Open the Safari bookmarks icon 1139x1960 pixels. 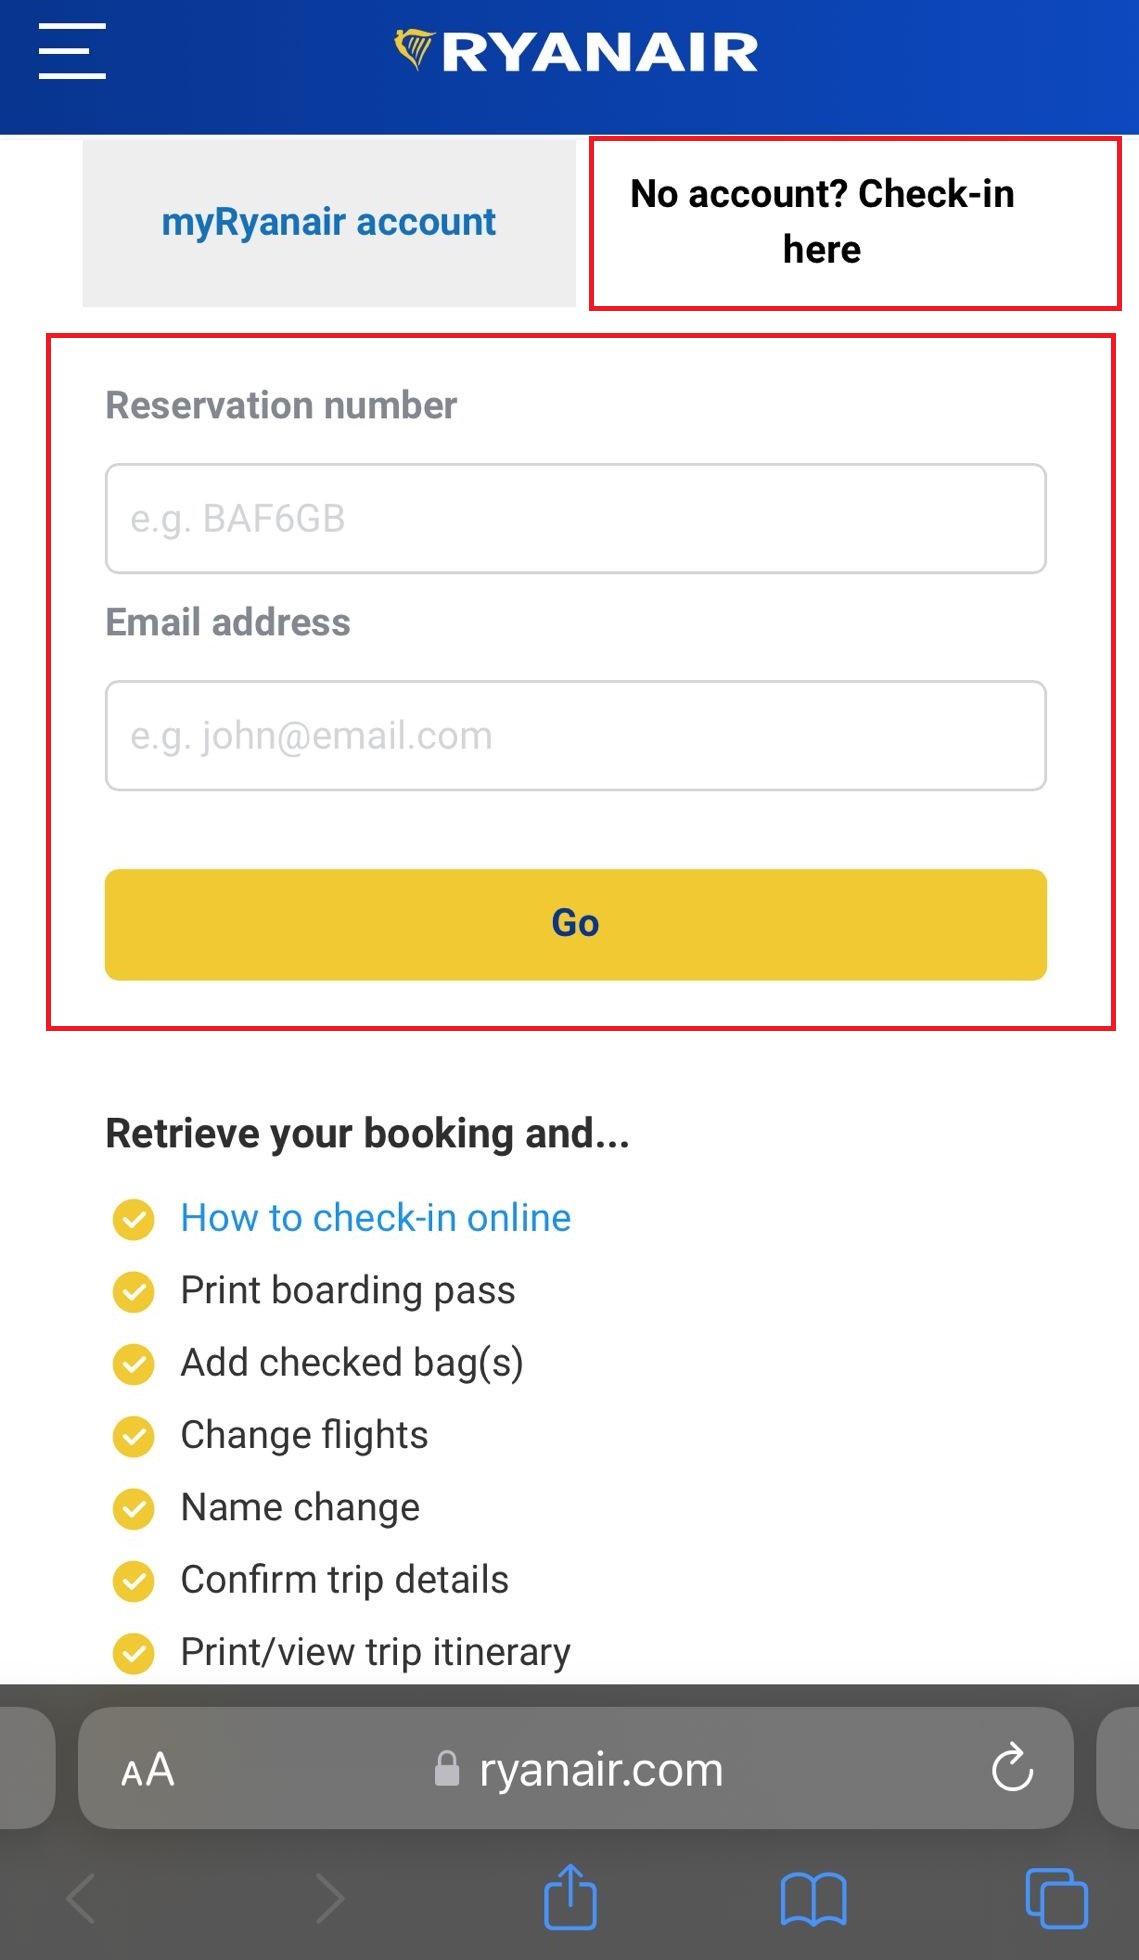814,1896
